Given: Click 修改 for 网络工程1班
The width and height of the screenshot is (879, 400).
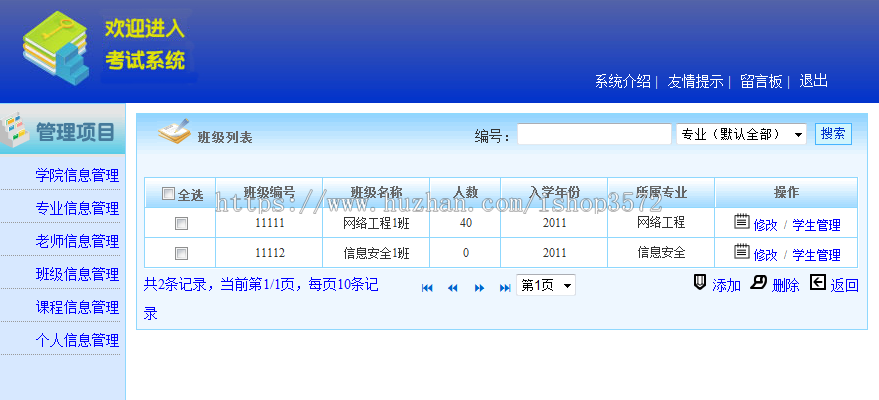Looking at the screenshot, I should coord(765,225).
